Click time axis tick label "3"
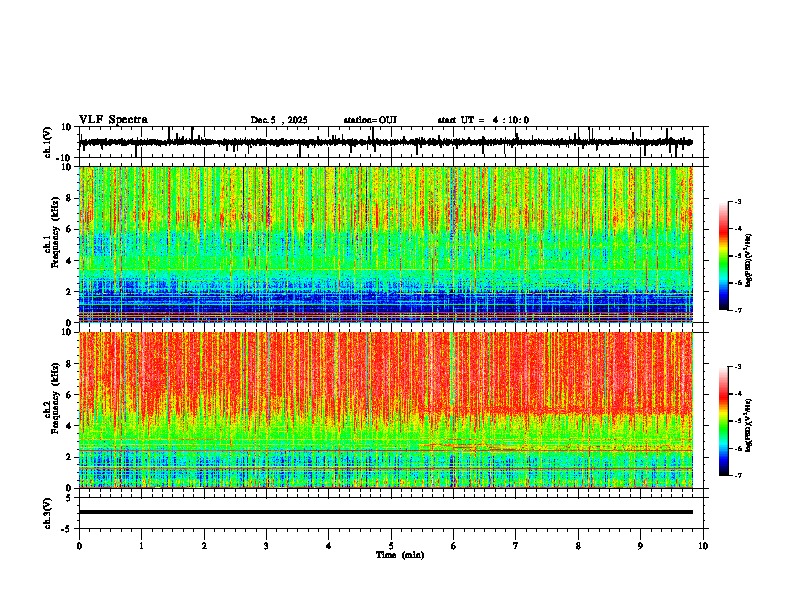Viewport: 792px width, 612px height. pos(266,546)
